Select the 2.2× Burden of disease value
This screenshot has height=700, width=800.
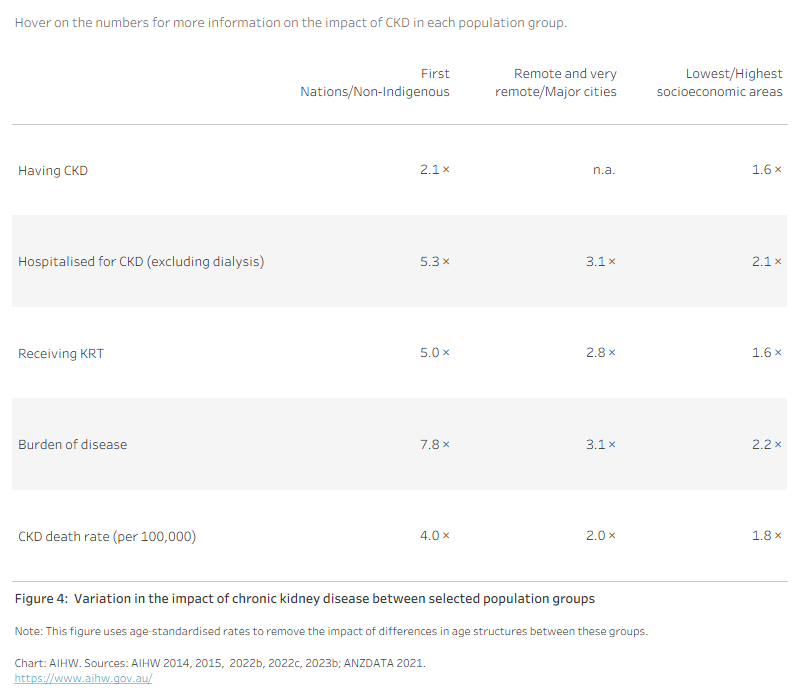(x=766, y=444)
